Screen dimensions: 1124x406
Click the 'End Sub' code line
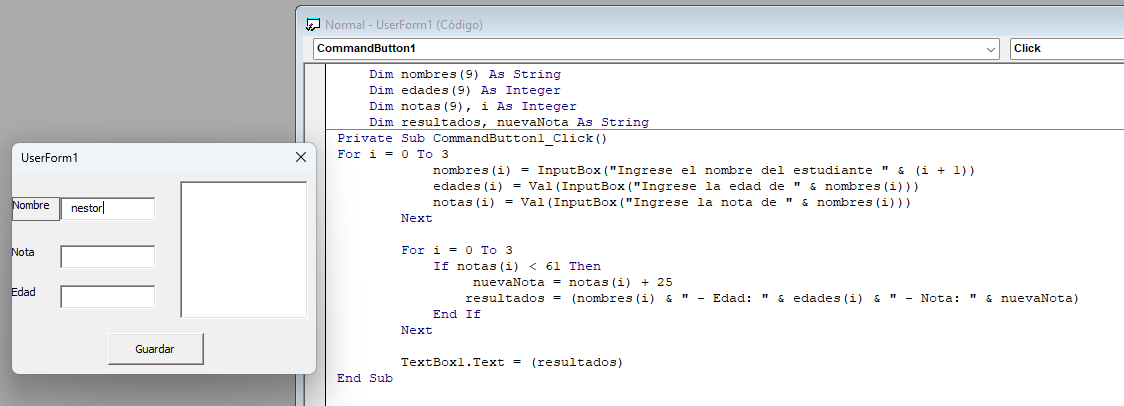365,378
